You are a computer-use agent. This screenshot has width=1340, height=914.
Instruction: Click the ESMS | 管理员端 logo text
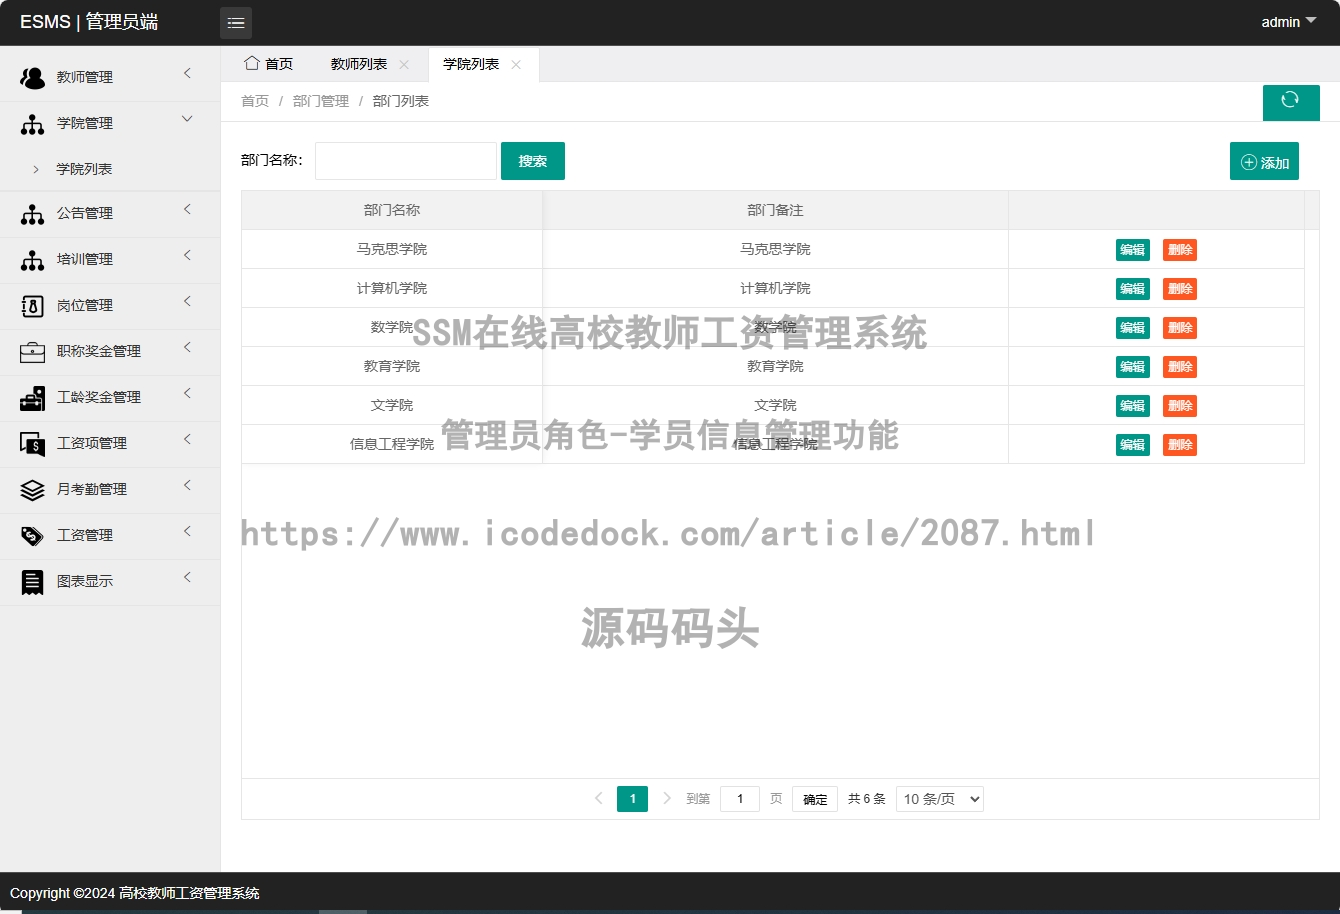pyautogui.click(x=89, y=22)
